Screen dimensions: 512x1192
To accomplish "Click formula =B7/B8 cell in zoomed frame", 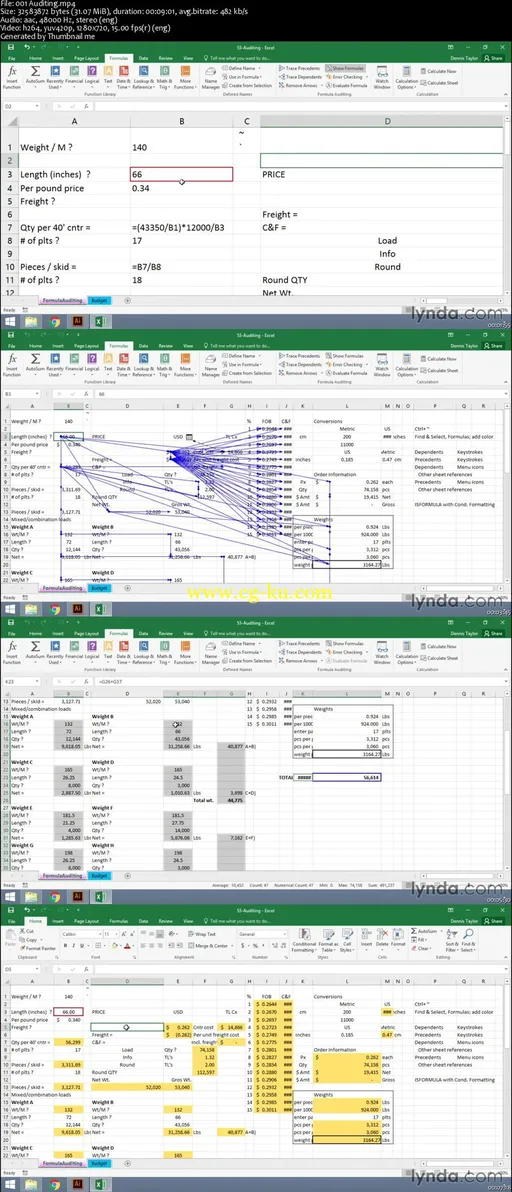I will [181, 267].
